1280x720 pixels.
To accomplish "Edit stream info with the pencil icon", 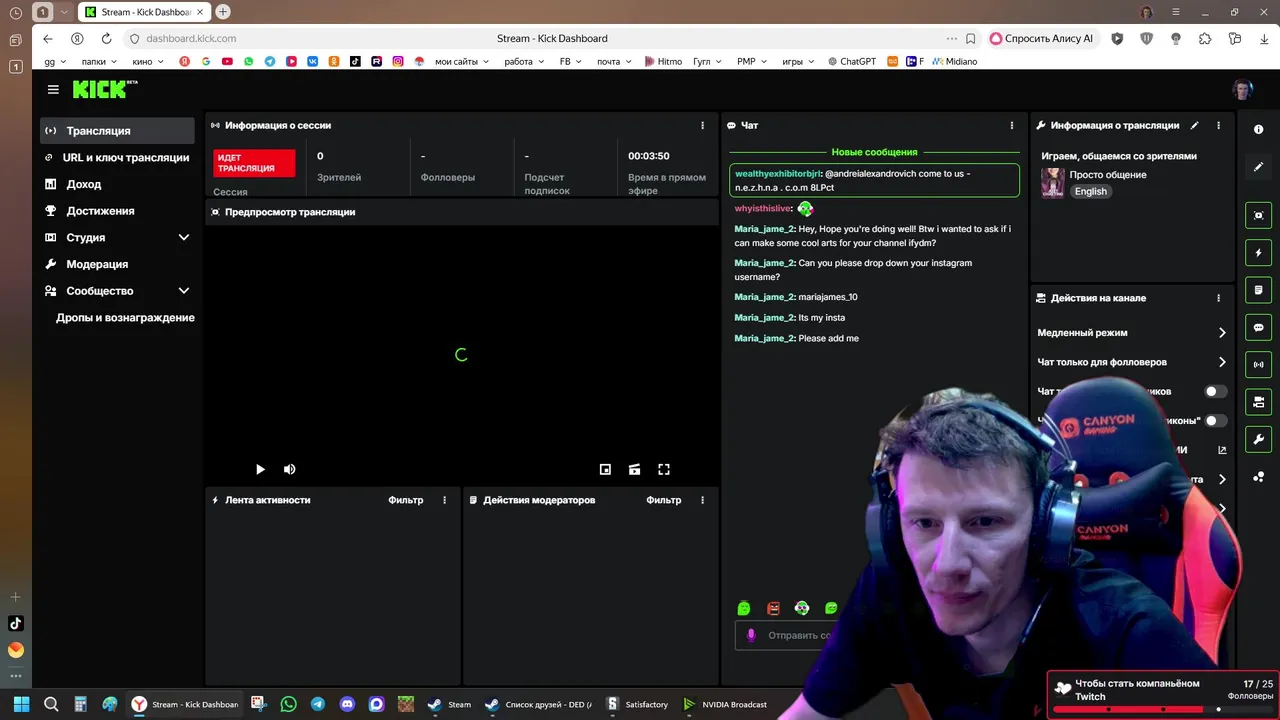I will pos(1194,125).
